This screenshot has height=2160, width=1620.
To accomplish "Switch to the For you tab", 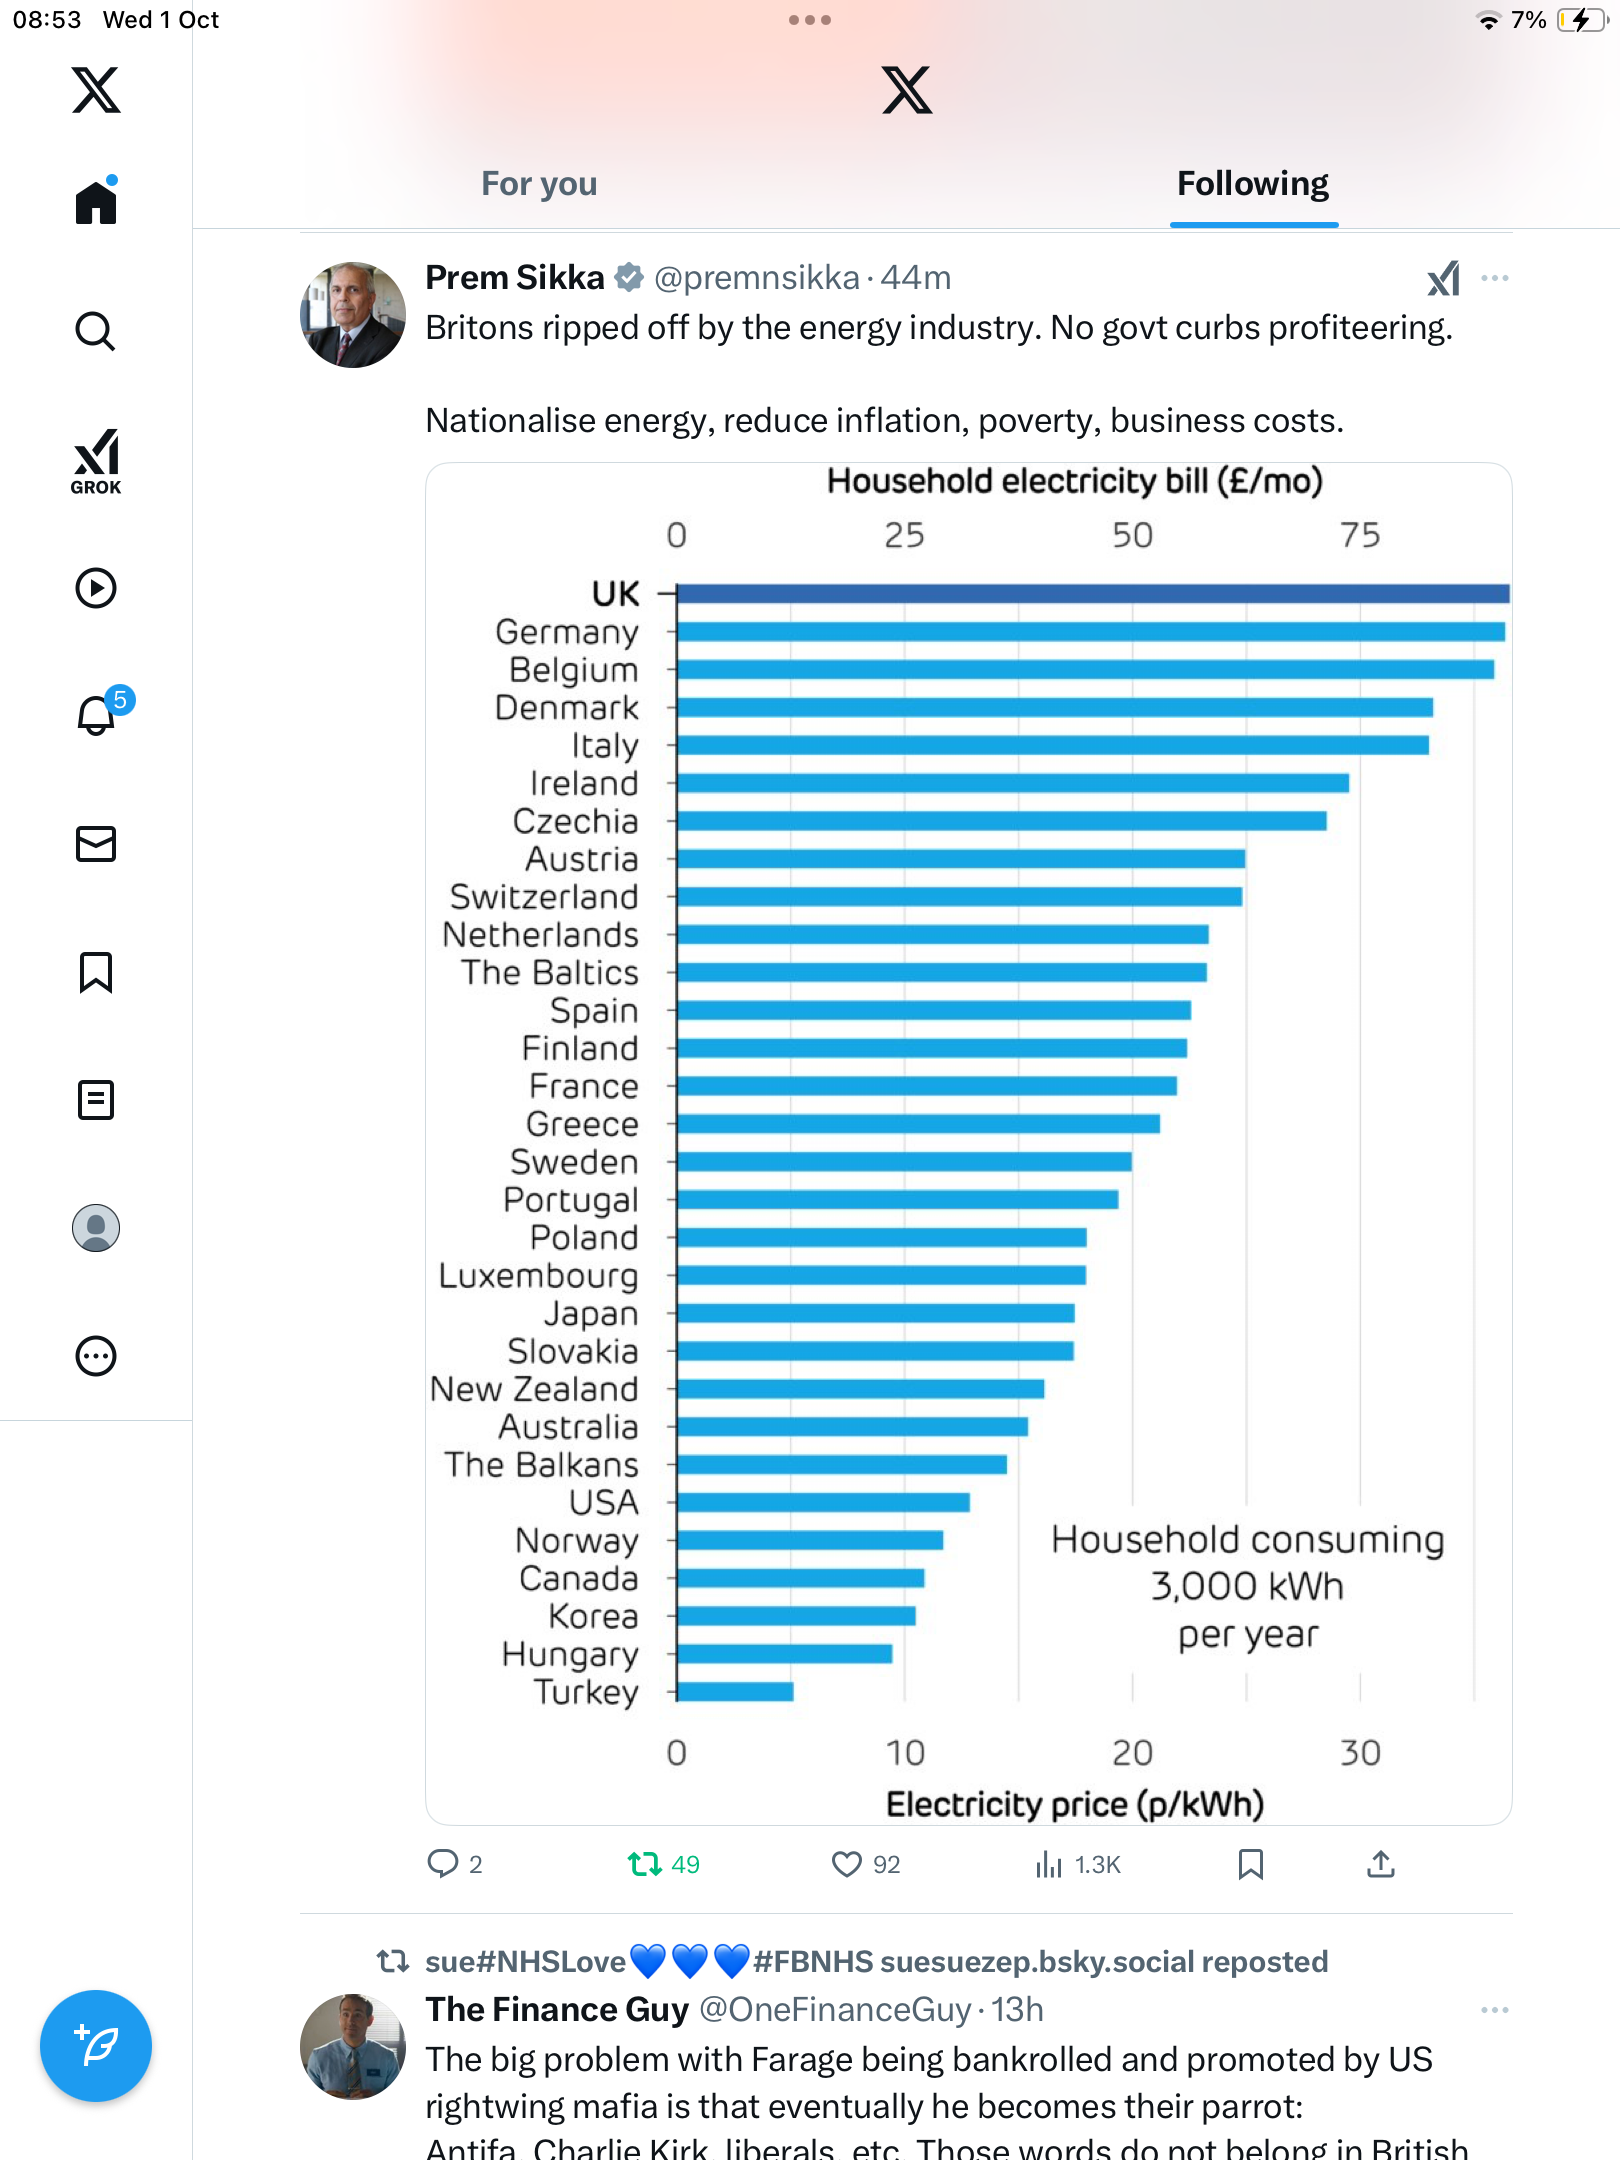I will tap(539, 184).
